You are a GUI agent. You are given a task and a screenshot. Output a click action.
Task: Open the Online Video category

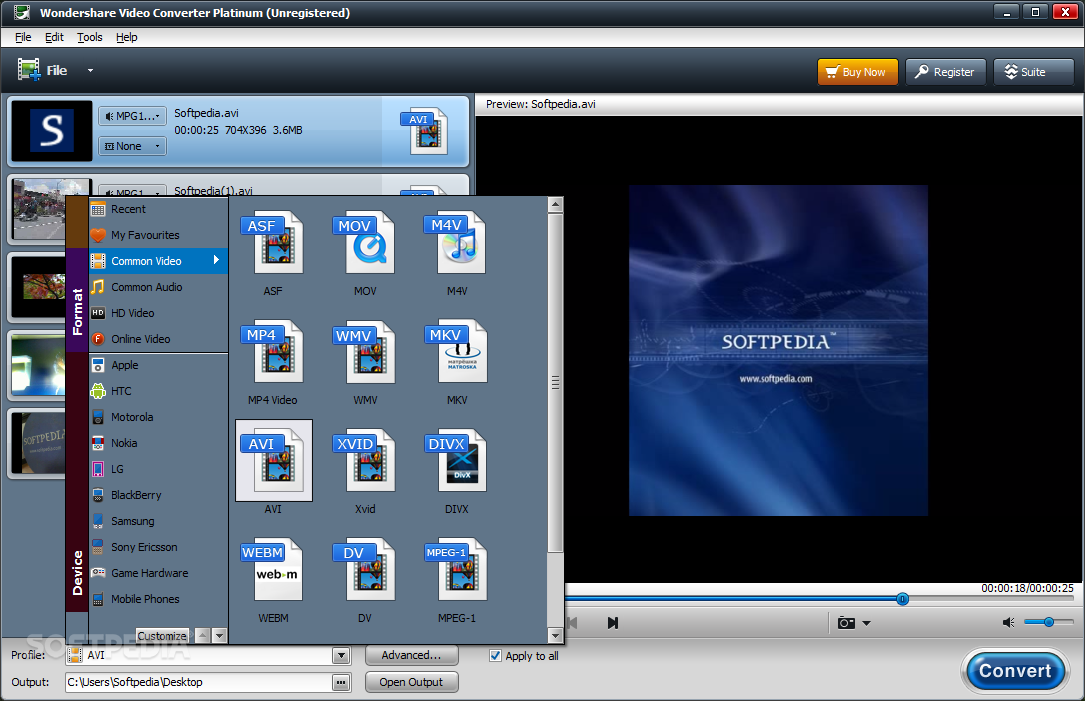[158, 339]
